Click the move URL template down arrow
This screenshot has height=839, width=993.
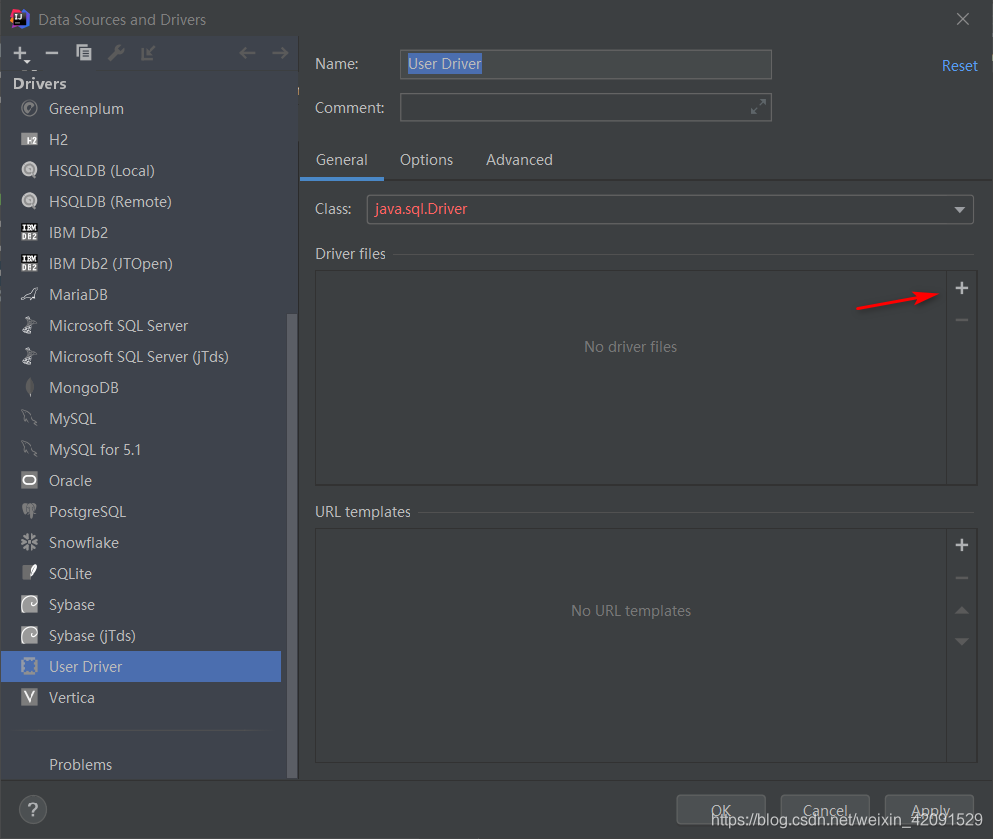(961, 641)
